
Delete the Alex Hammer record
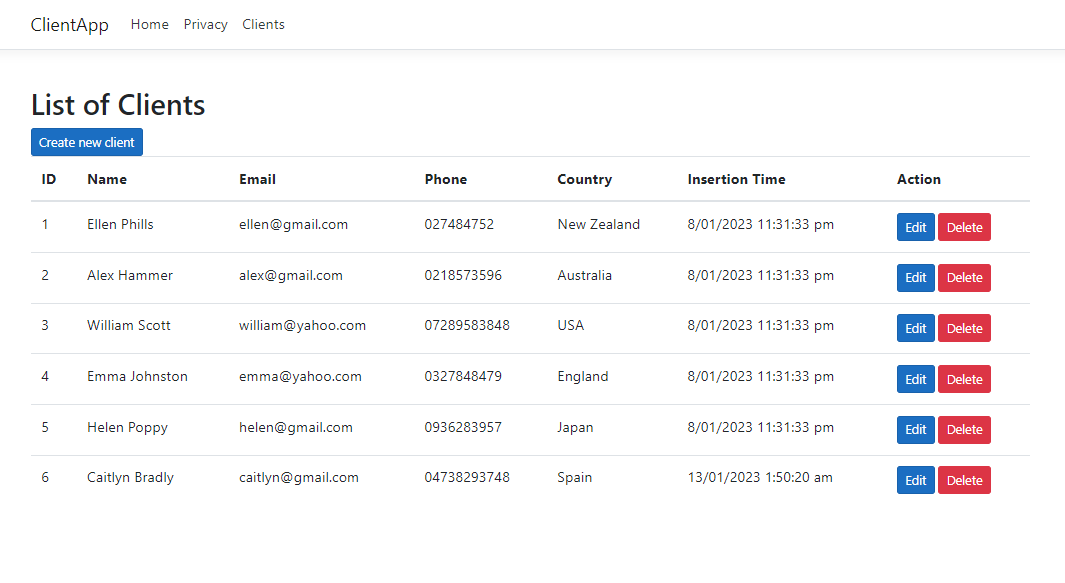[964, 278]
